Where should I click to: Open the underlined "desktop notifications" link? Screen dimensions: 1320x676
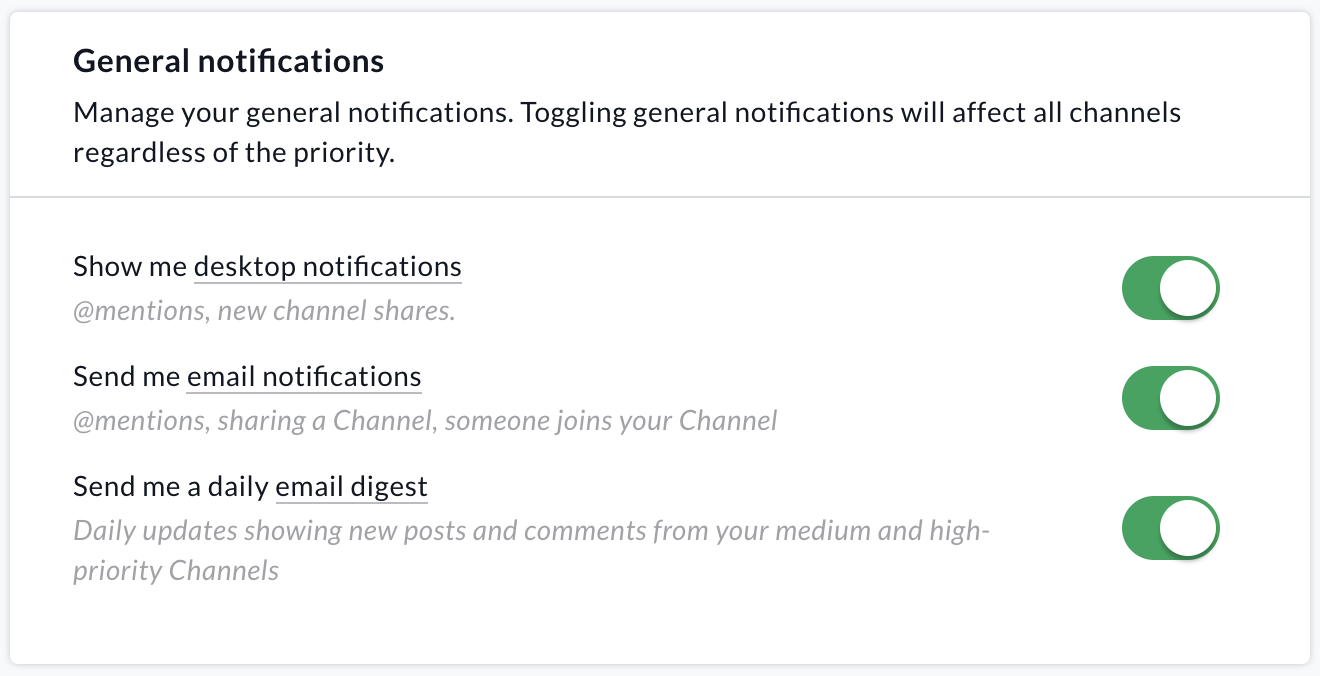[327, 267]
